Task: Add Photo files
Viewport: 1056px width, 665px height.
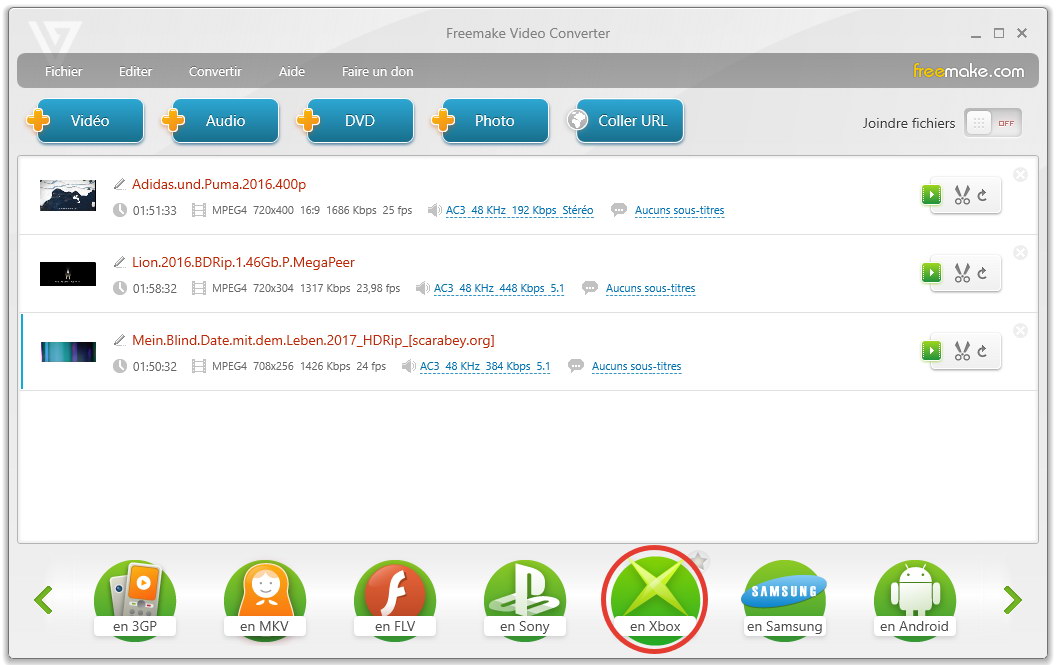Action: [490, 121]
